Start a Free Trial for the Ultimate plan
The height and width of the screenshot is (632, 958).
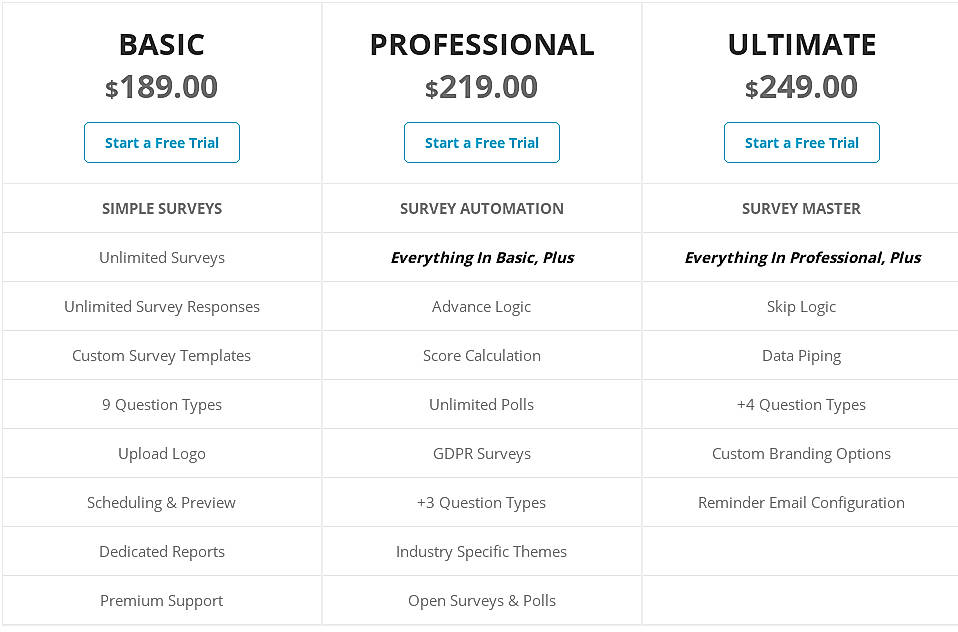pos(800,142)
